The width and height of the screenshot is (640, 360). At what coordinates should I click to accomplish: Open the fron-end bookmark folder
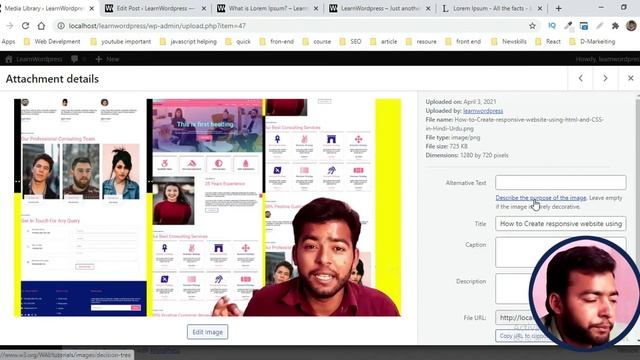click(x=277, y=42)
